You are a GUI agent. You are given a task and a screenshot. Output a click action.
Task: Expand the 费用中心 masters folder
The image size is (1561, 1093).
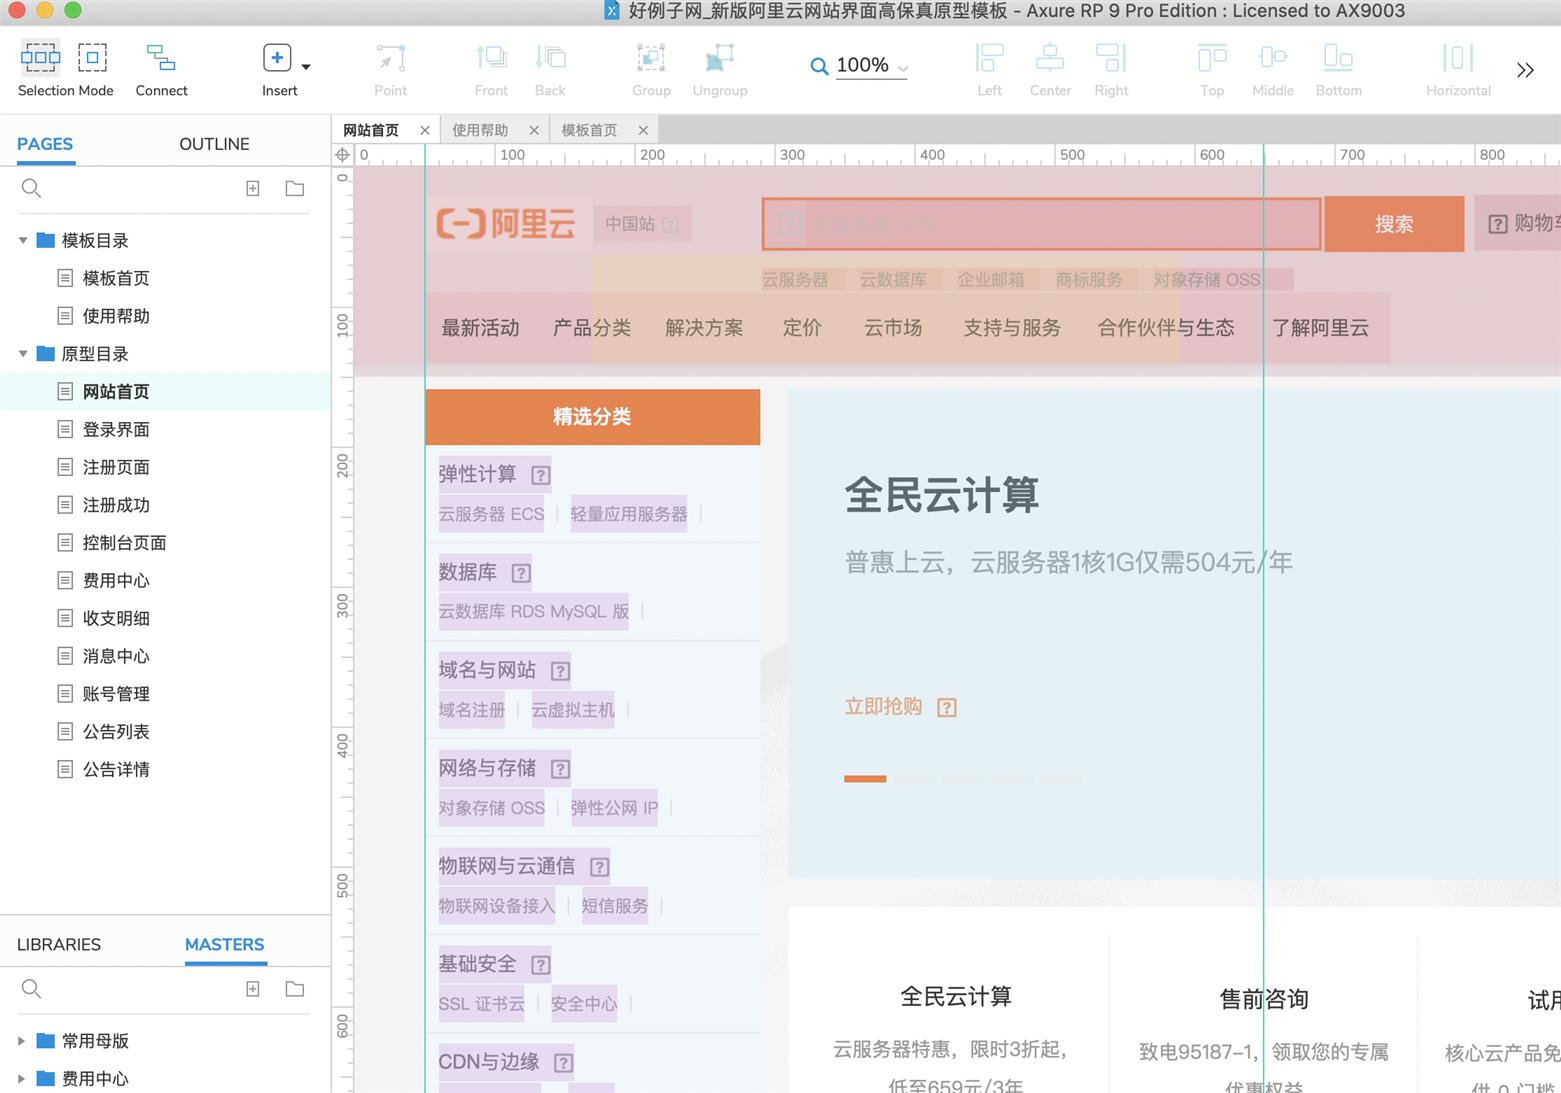(21, 1079)
